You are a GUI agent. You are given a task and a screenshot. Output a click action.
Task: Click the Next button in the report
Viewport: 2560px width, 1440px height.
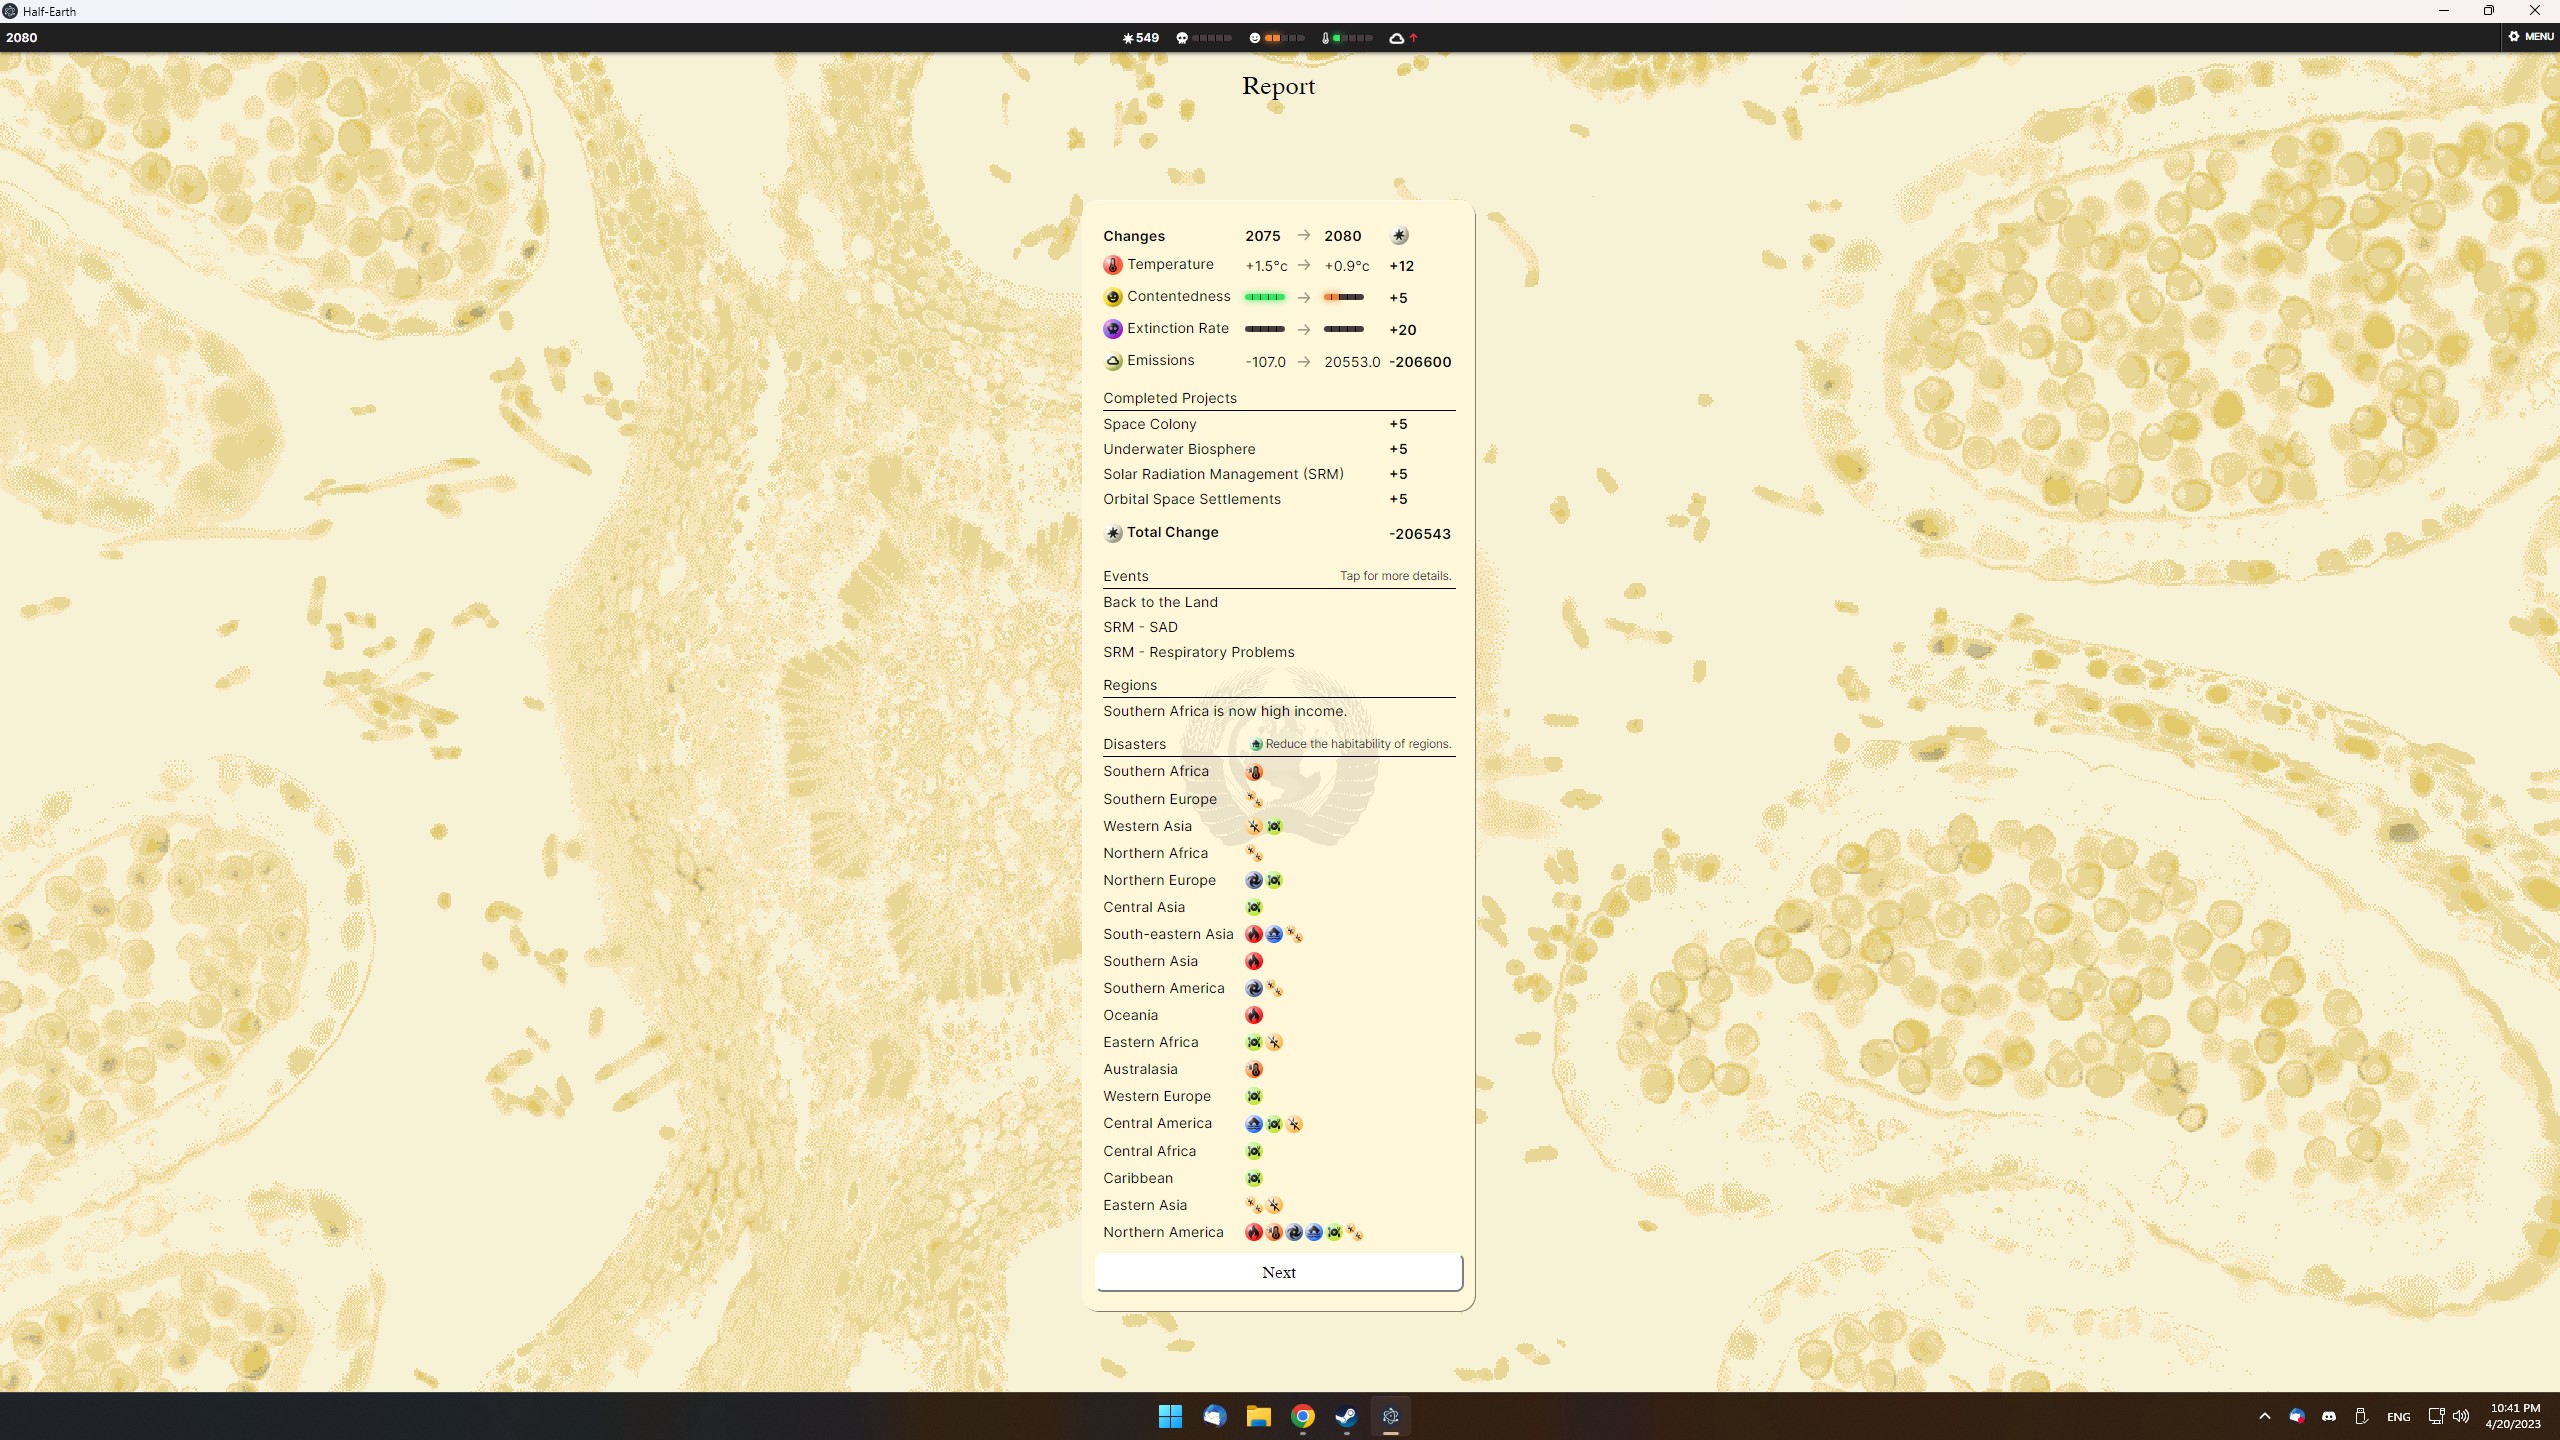(x=1278, y=1272)
